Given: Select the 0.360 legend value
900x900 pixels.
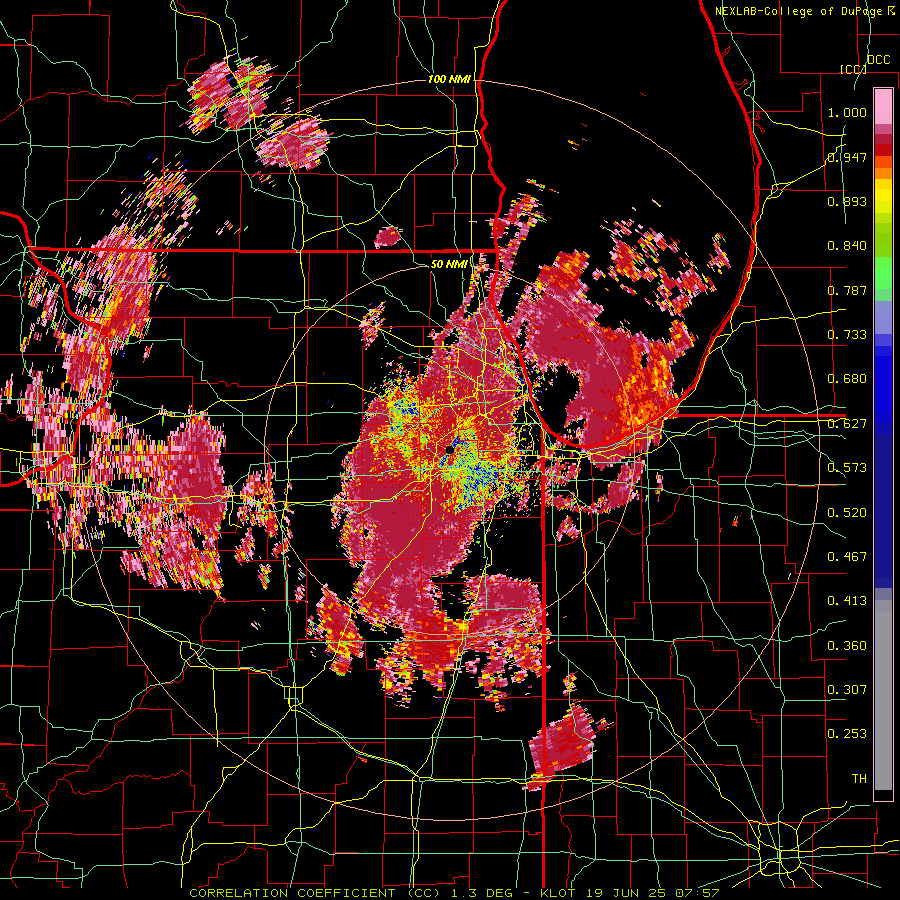Looking at the screenshot, I should tap(847, 646).
